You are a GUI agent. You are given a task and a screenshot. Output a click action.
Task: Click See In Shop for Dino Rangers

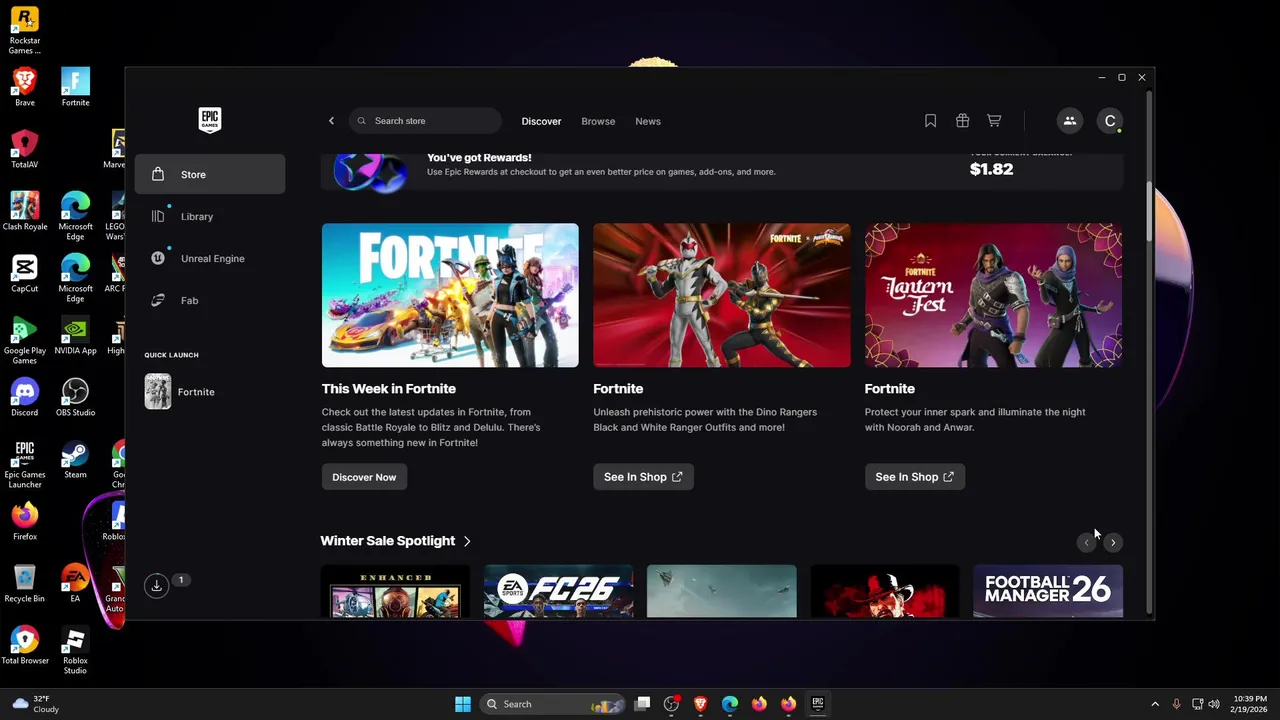[x=643, y=477]
